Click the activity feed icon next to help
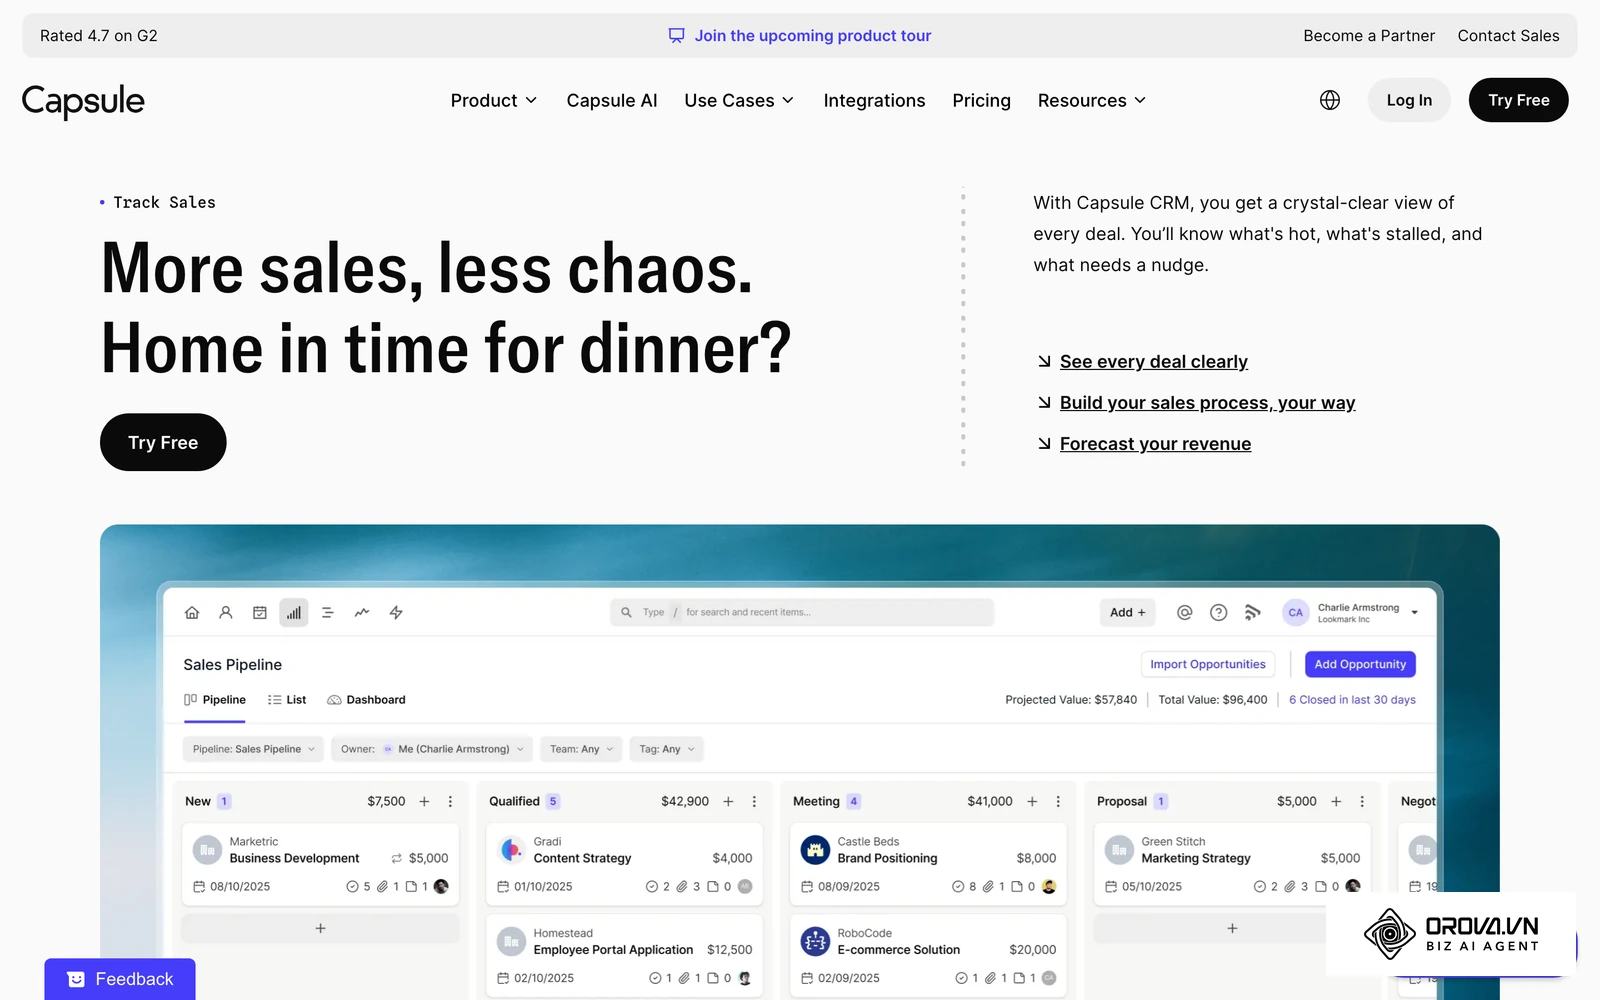Viewport: 1600px width, 1000px height. coord(1252,613)
